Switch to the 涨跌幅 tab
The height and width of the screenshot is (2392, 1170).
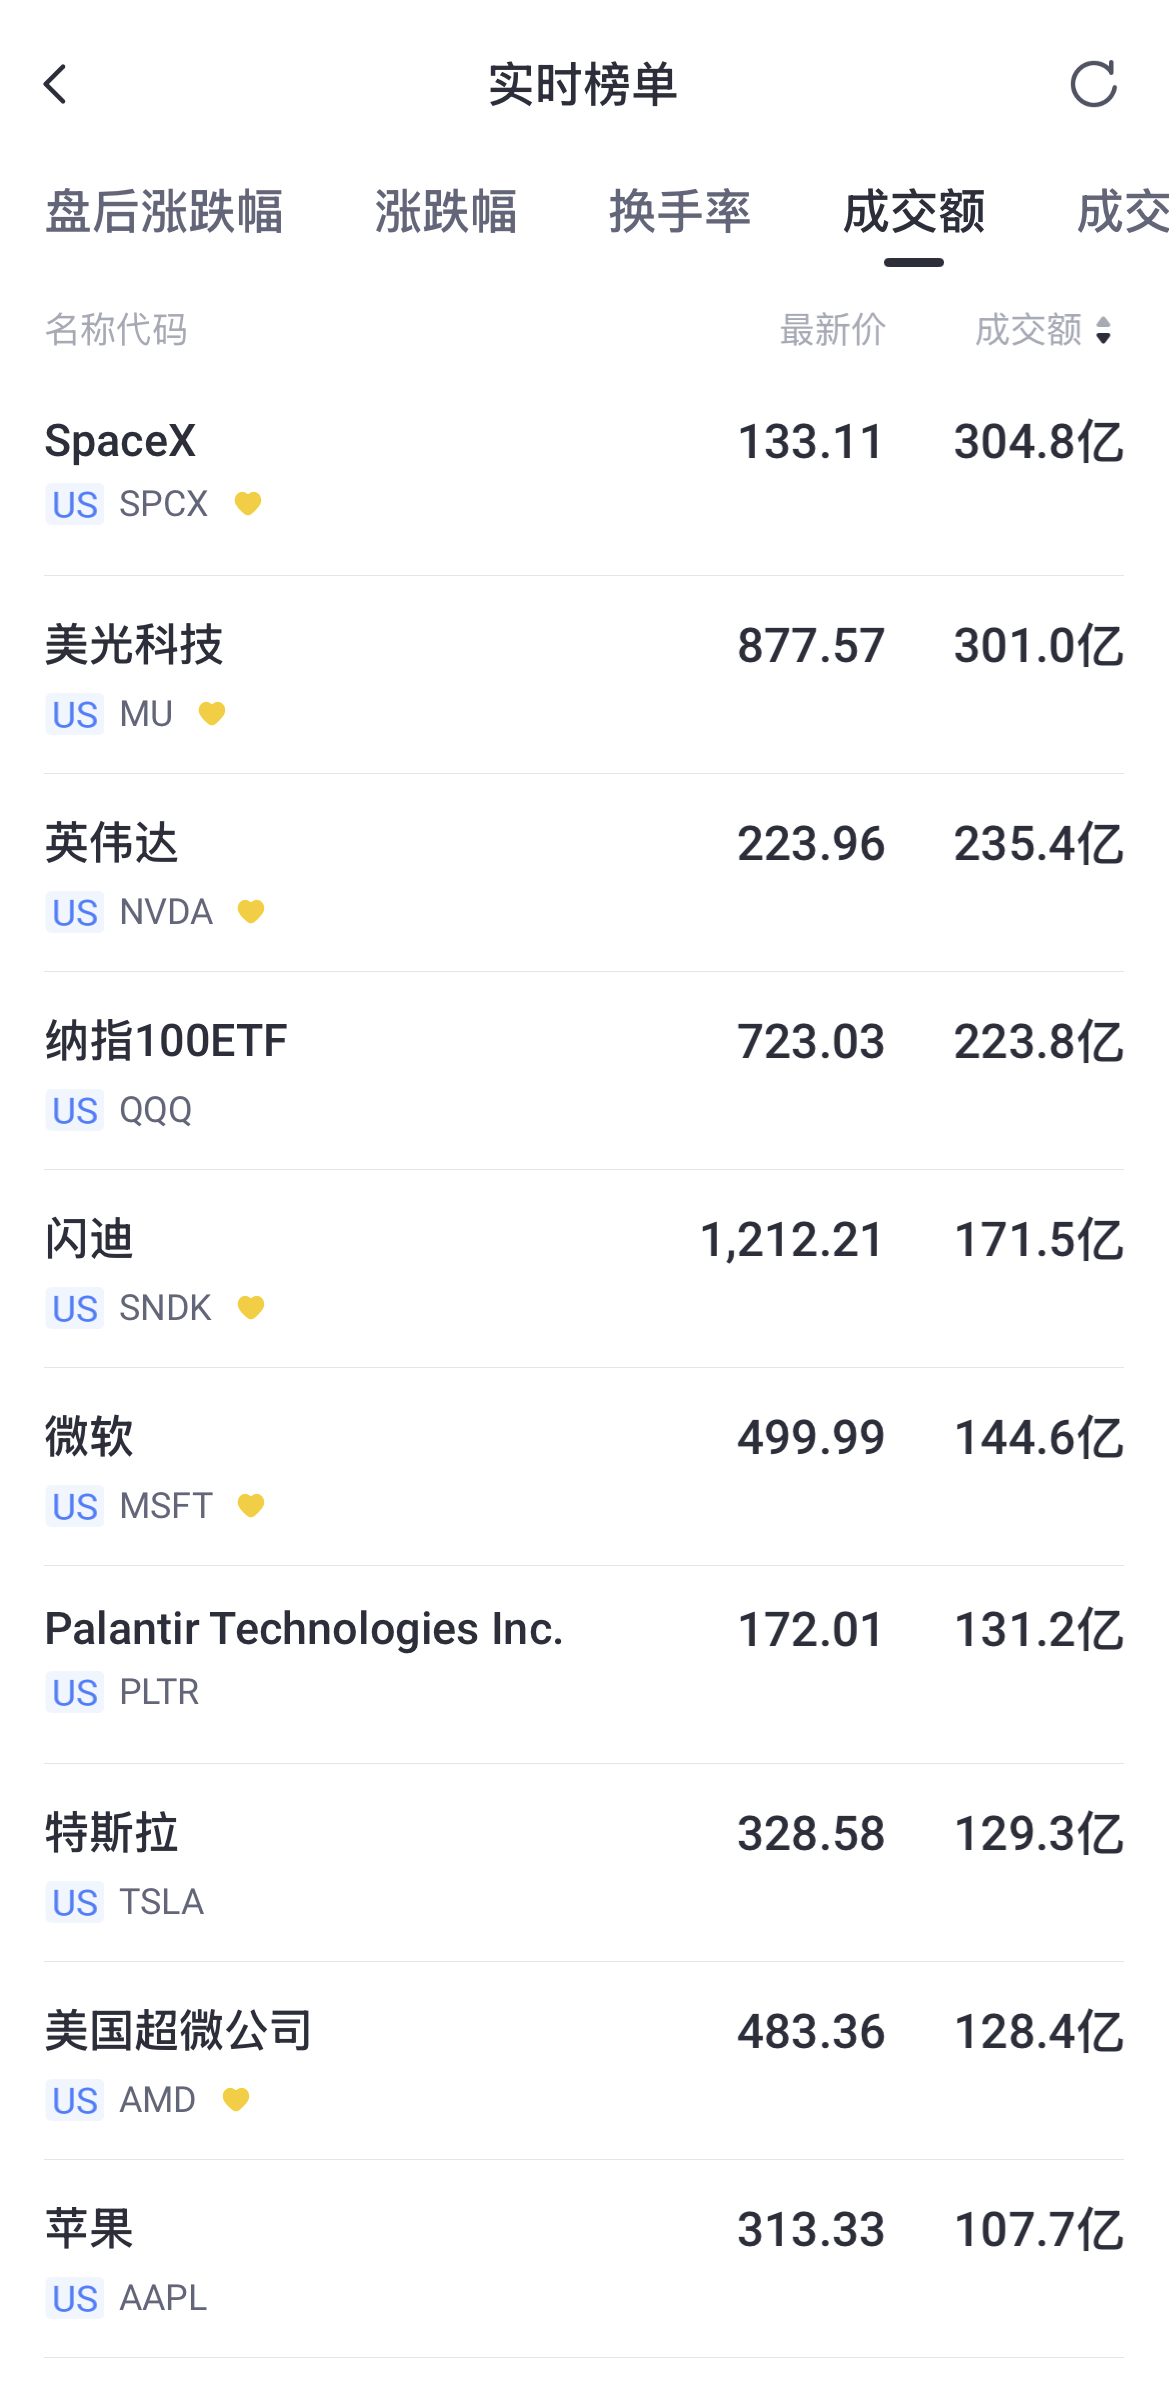[446, 212]
